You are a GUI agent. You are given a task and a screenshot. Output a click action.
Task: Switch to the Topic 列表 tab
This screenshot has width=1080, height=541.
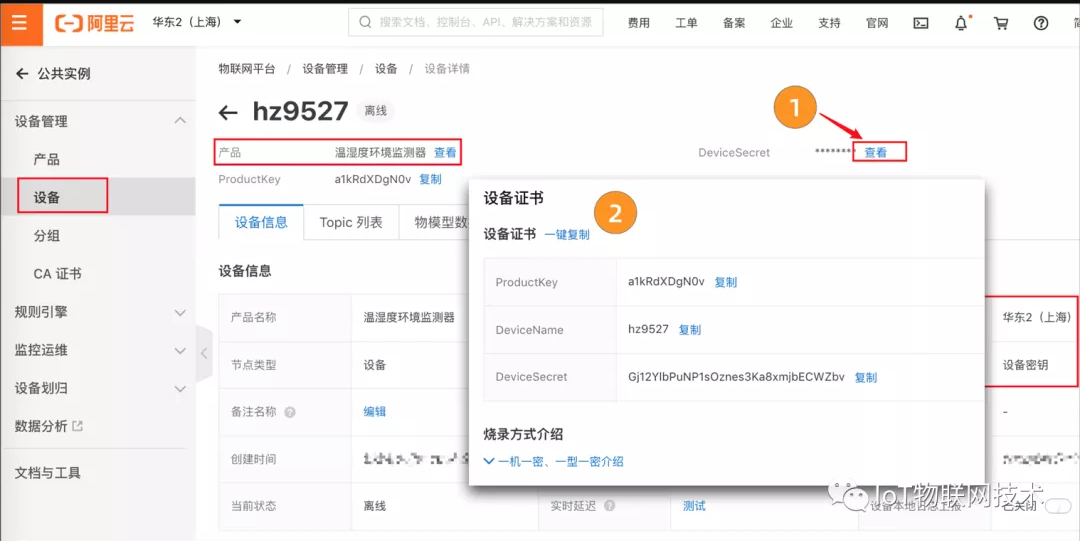click(351, 223)
